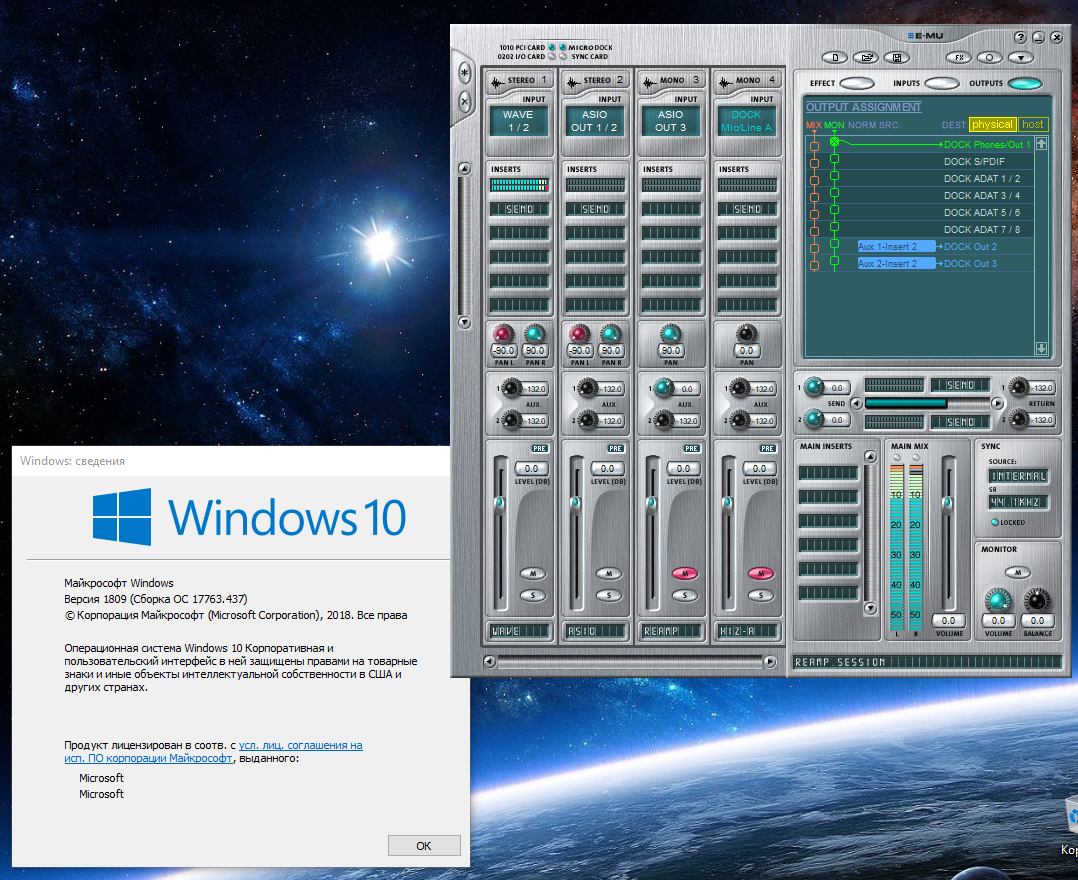The width and height of the screenshot is (1078, 880).
Task: Delete strip with the left-side X button
Action: pyautogui.click(x=465, y=102)
